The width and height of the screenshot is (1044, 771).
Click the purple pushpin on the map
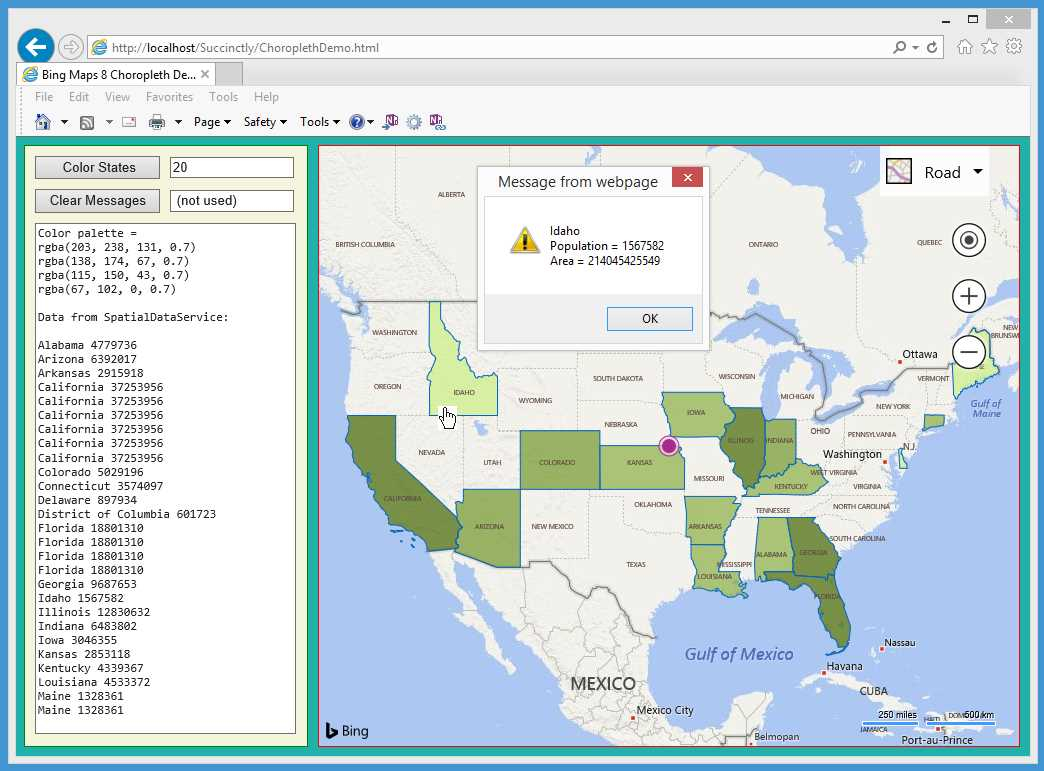pos(669,445)
